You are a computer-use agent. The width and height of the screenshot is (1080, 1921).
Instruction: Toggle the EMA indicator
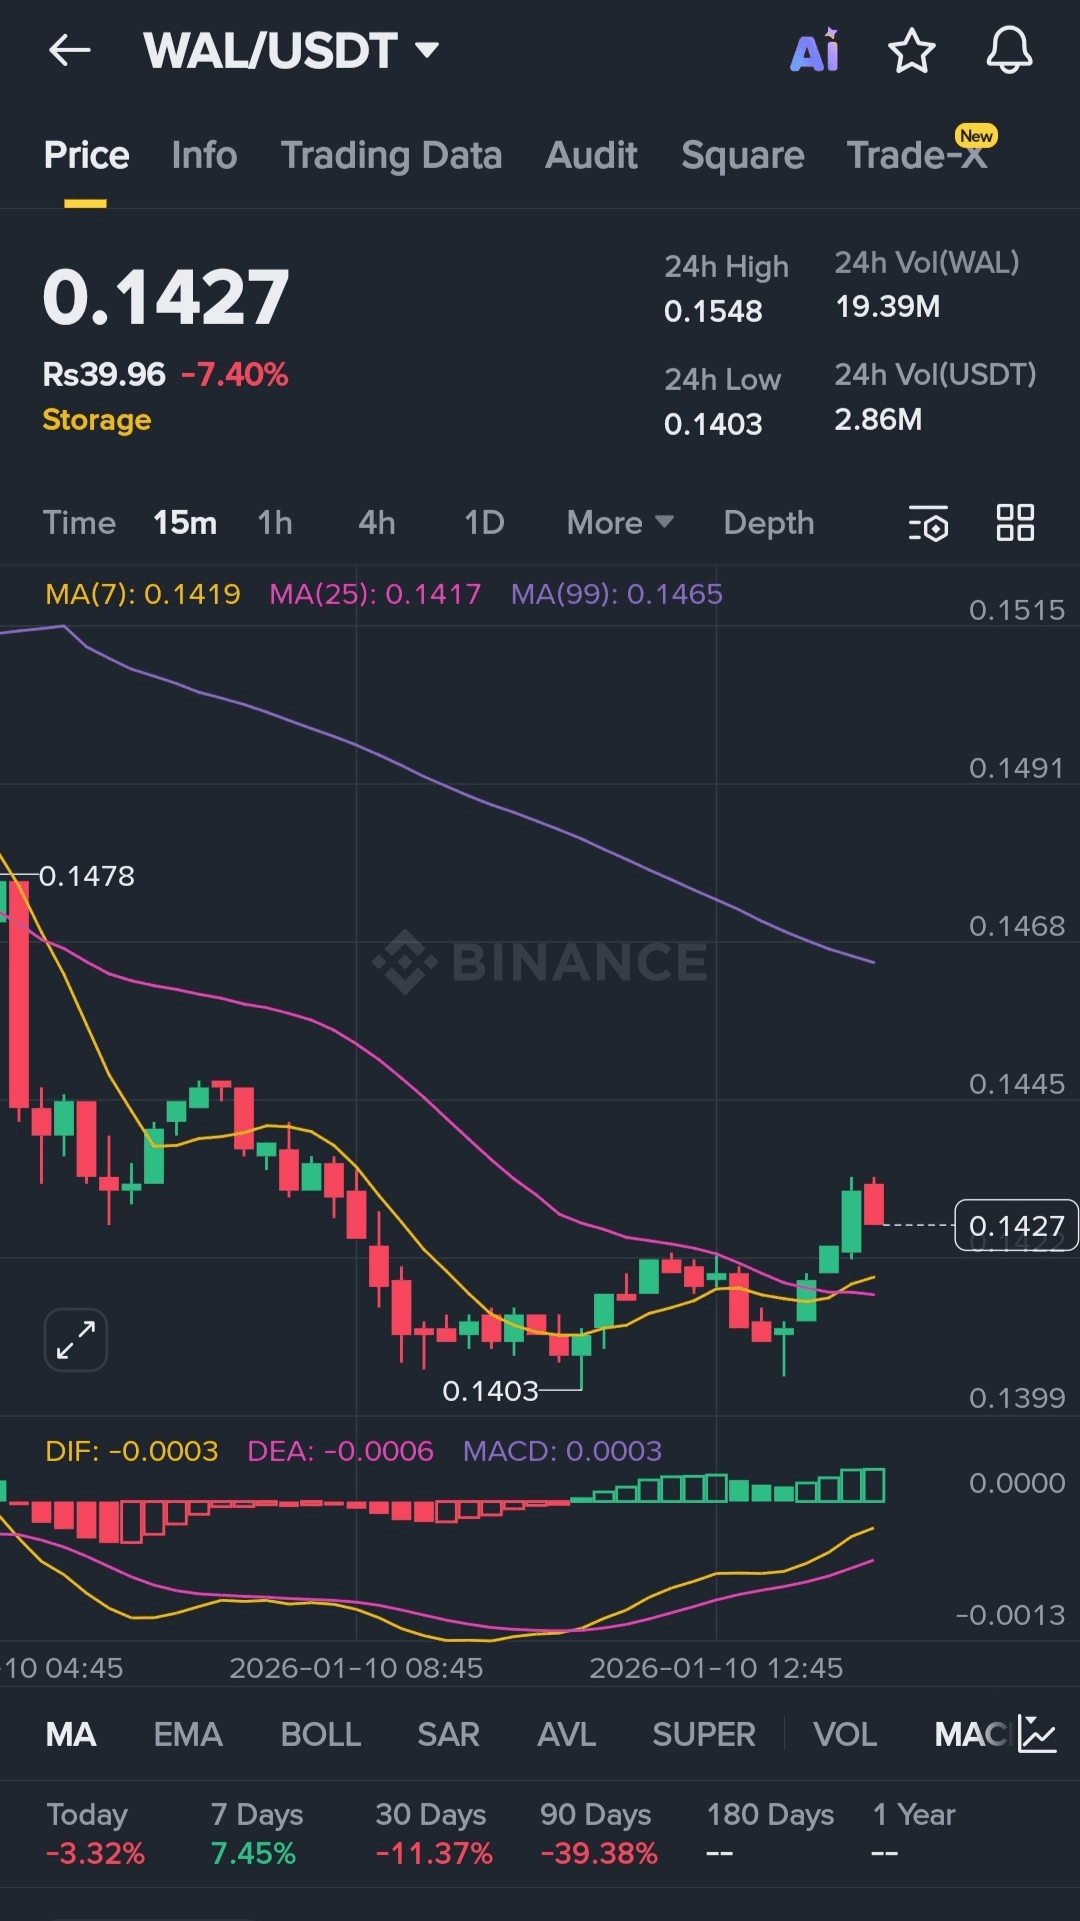188,1734
